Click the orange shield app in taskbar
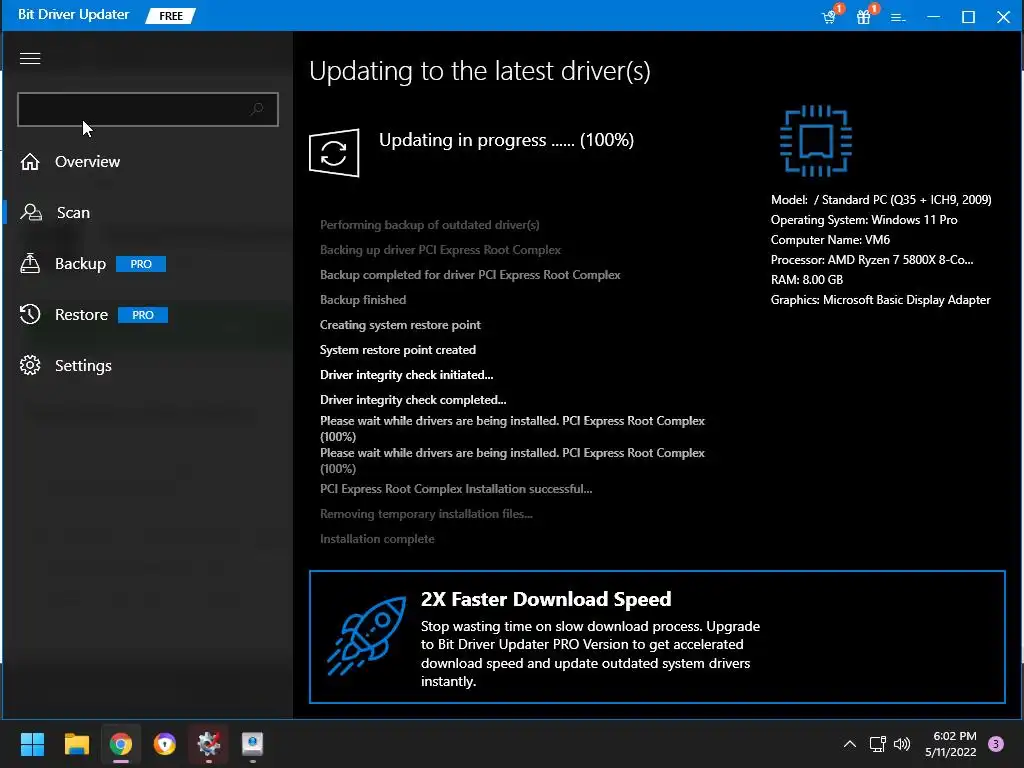The image size is (1024, 768). [x=165, y=744]
